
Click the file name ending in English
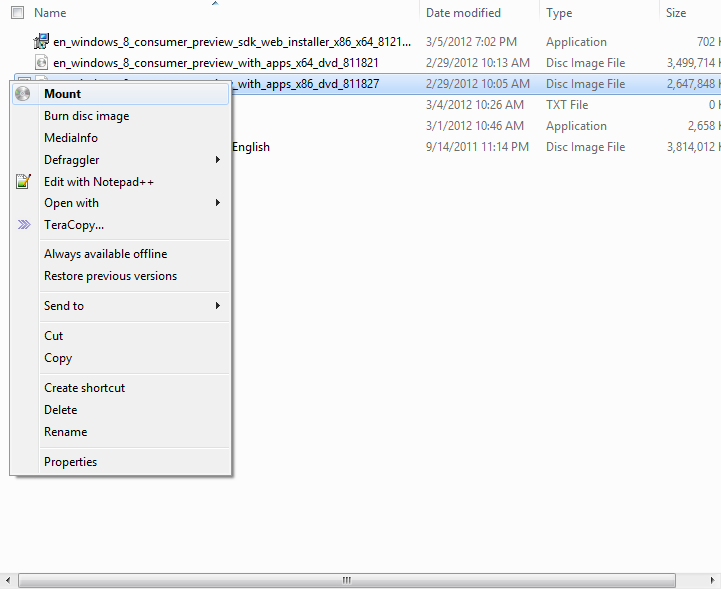tap(251, 147)
